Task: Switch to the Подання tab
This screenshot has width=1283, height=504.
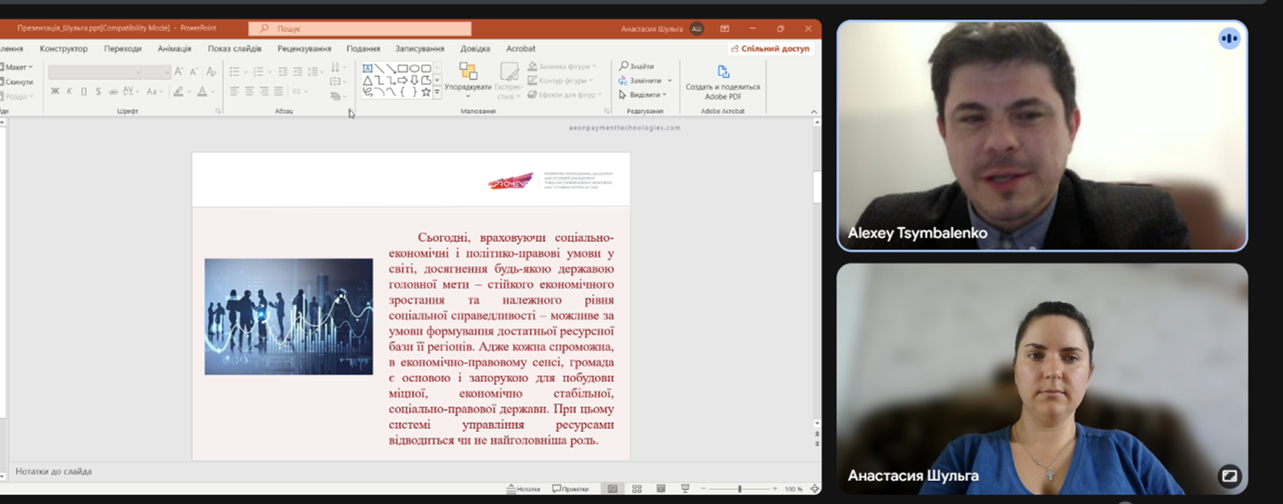Action: click(363, 48)
